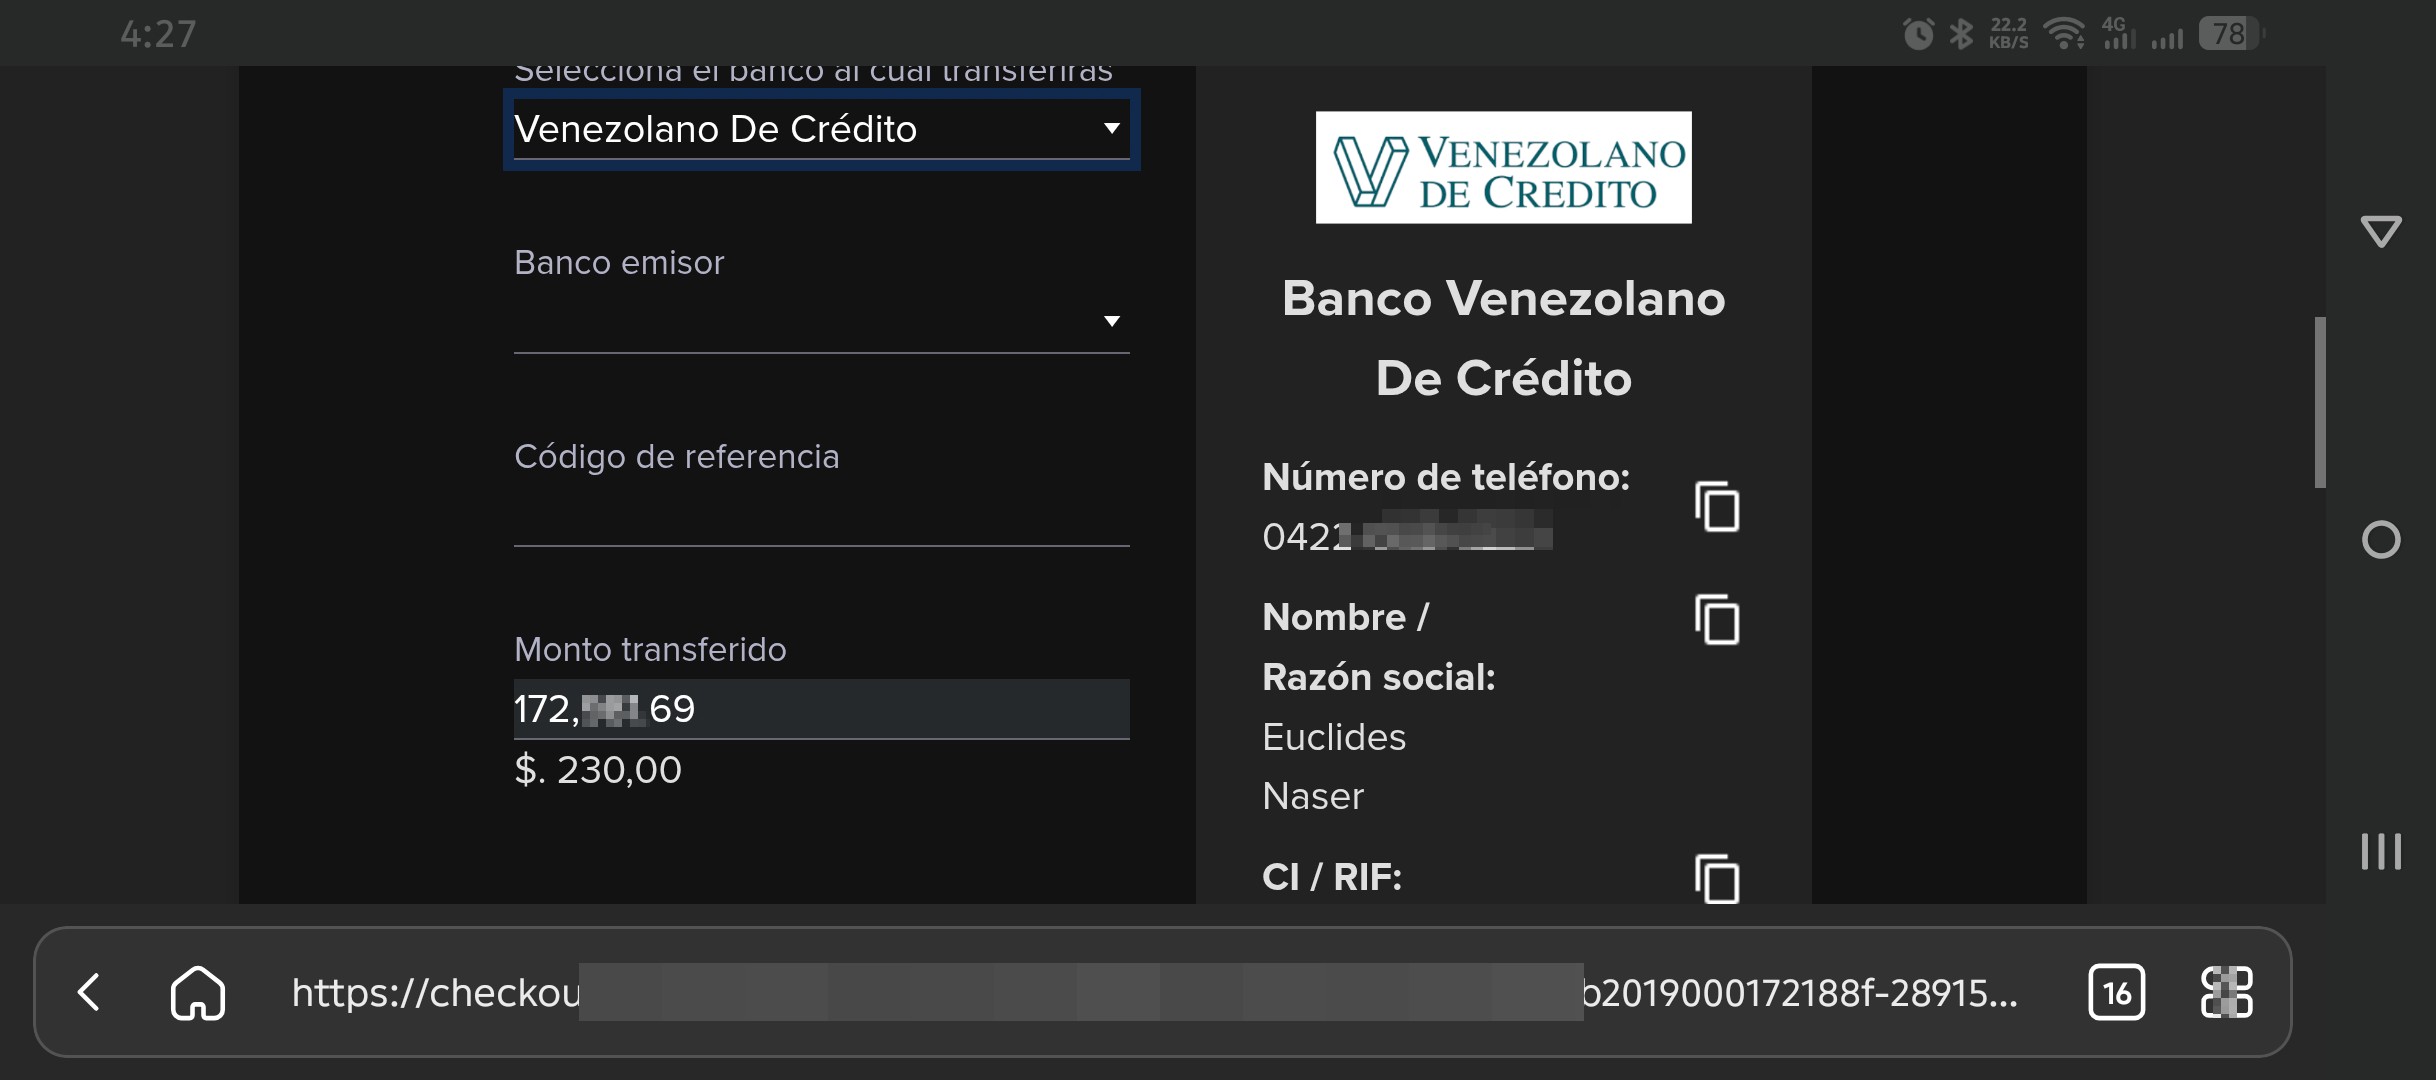The height and width of the screenshot is (1080, 2436).
Task: Select the 'Banco Venezolano De Crédito' heading
Action: 1503,338
